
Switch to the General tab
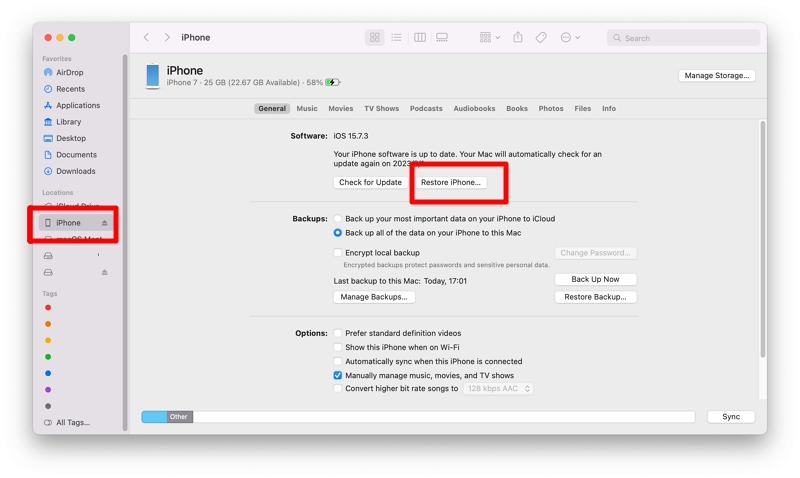[272, 108]
